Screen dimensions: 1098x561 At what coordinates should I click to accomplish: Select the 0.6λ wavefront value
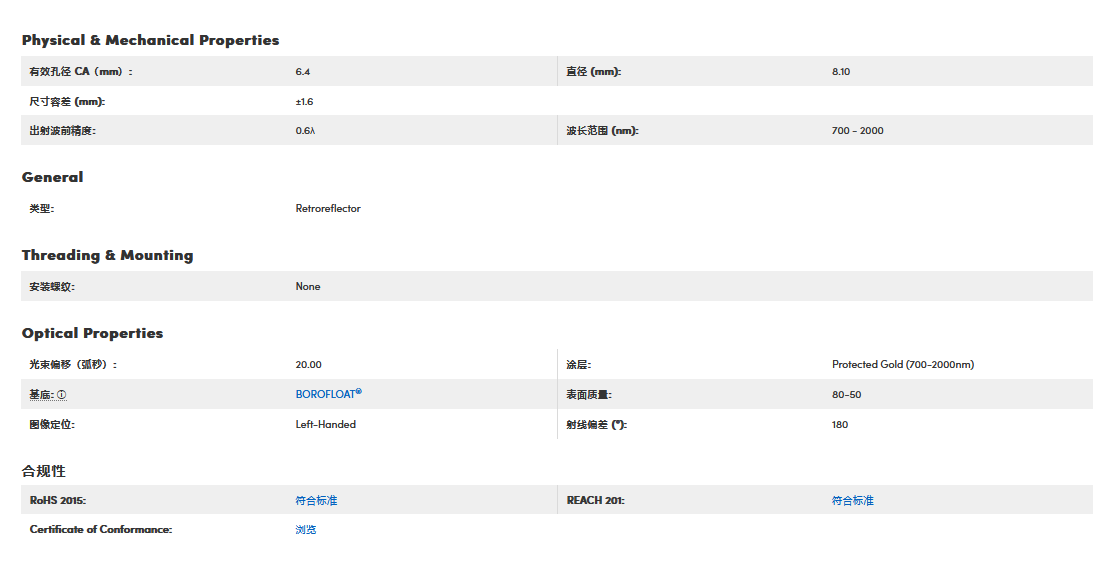tap(305, 130)
